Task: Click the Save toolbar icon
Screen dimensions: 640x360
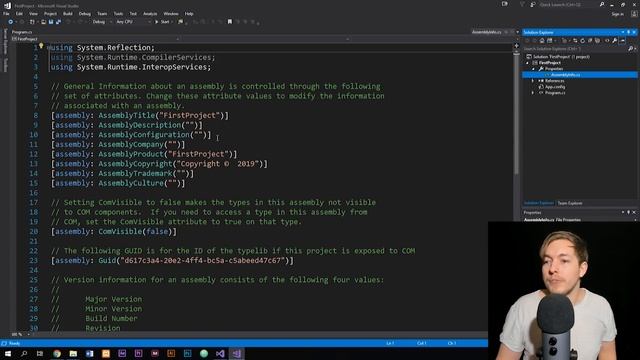Action: [x=51, y=22]
